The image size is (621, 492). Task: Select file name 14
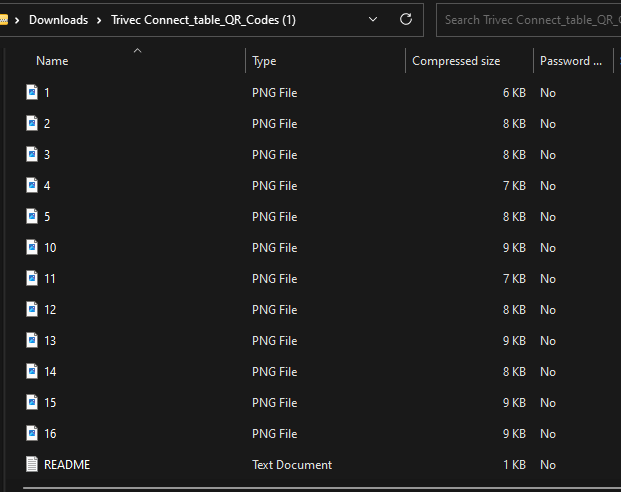(50, 372)
